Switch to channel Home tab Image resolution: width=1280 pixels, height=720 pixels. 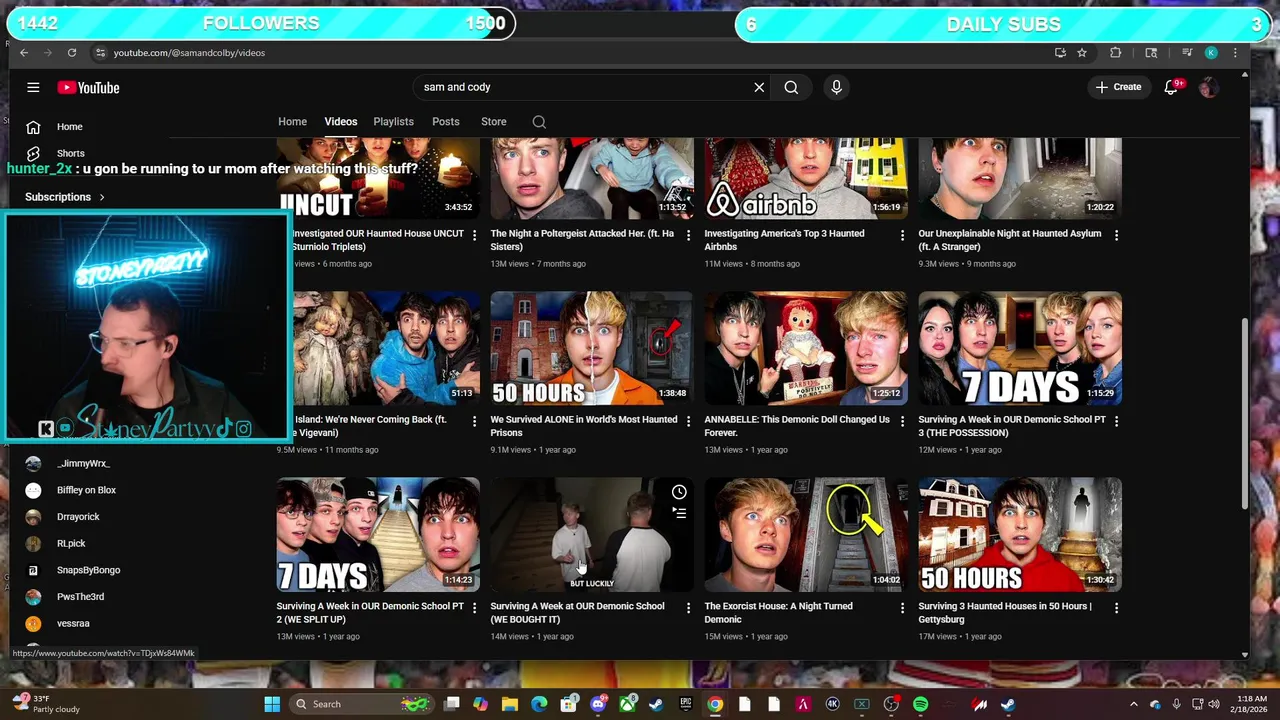click(x=292, y=122)
